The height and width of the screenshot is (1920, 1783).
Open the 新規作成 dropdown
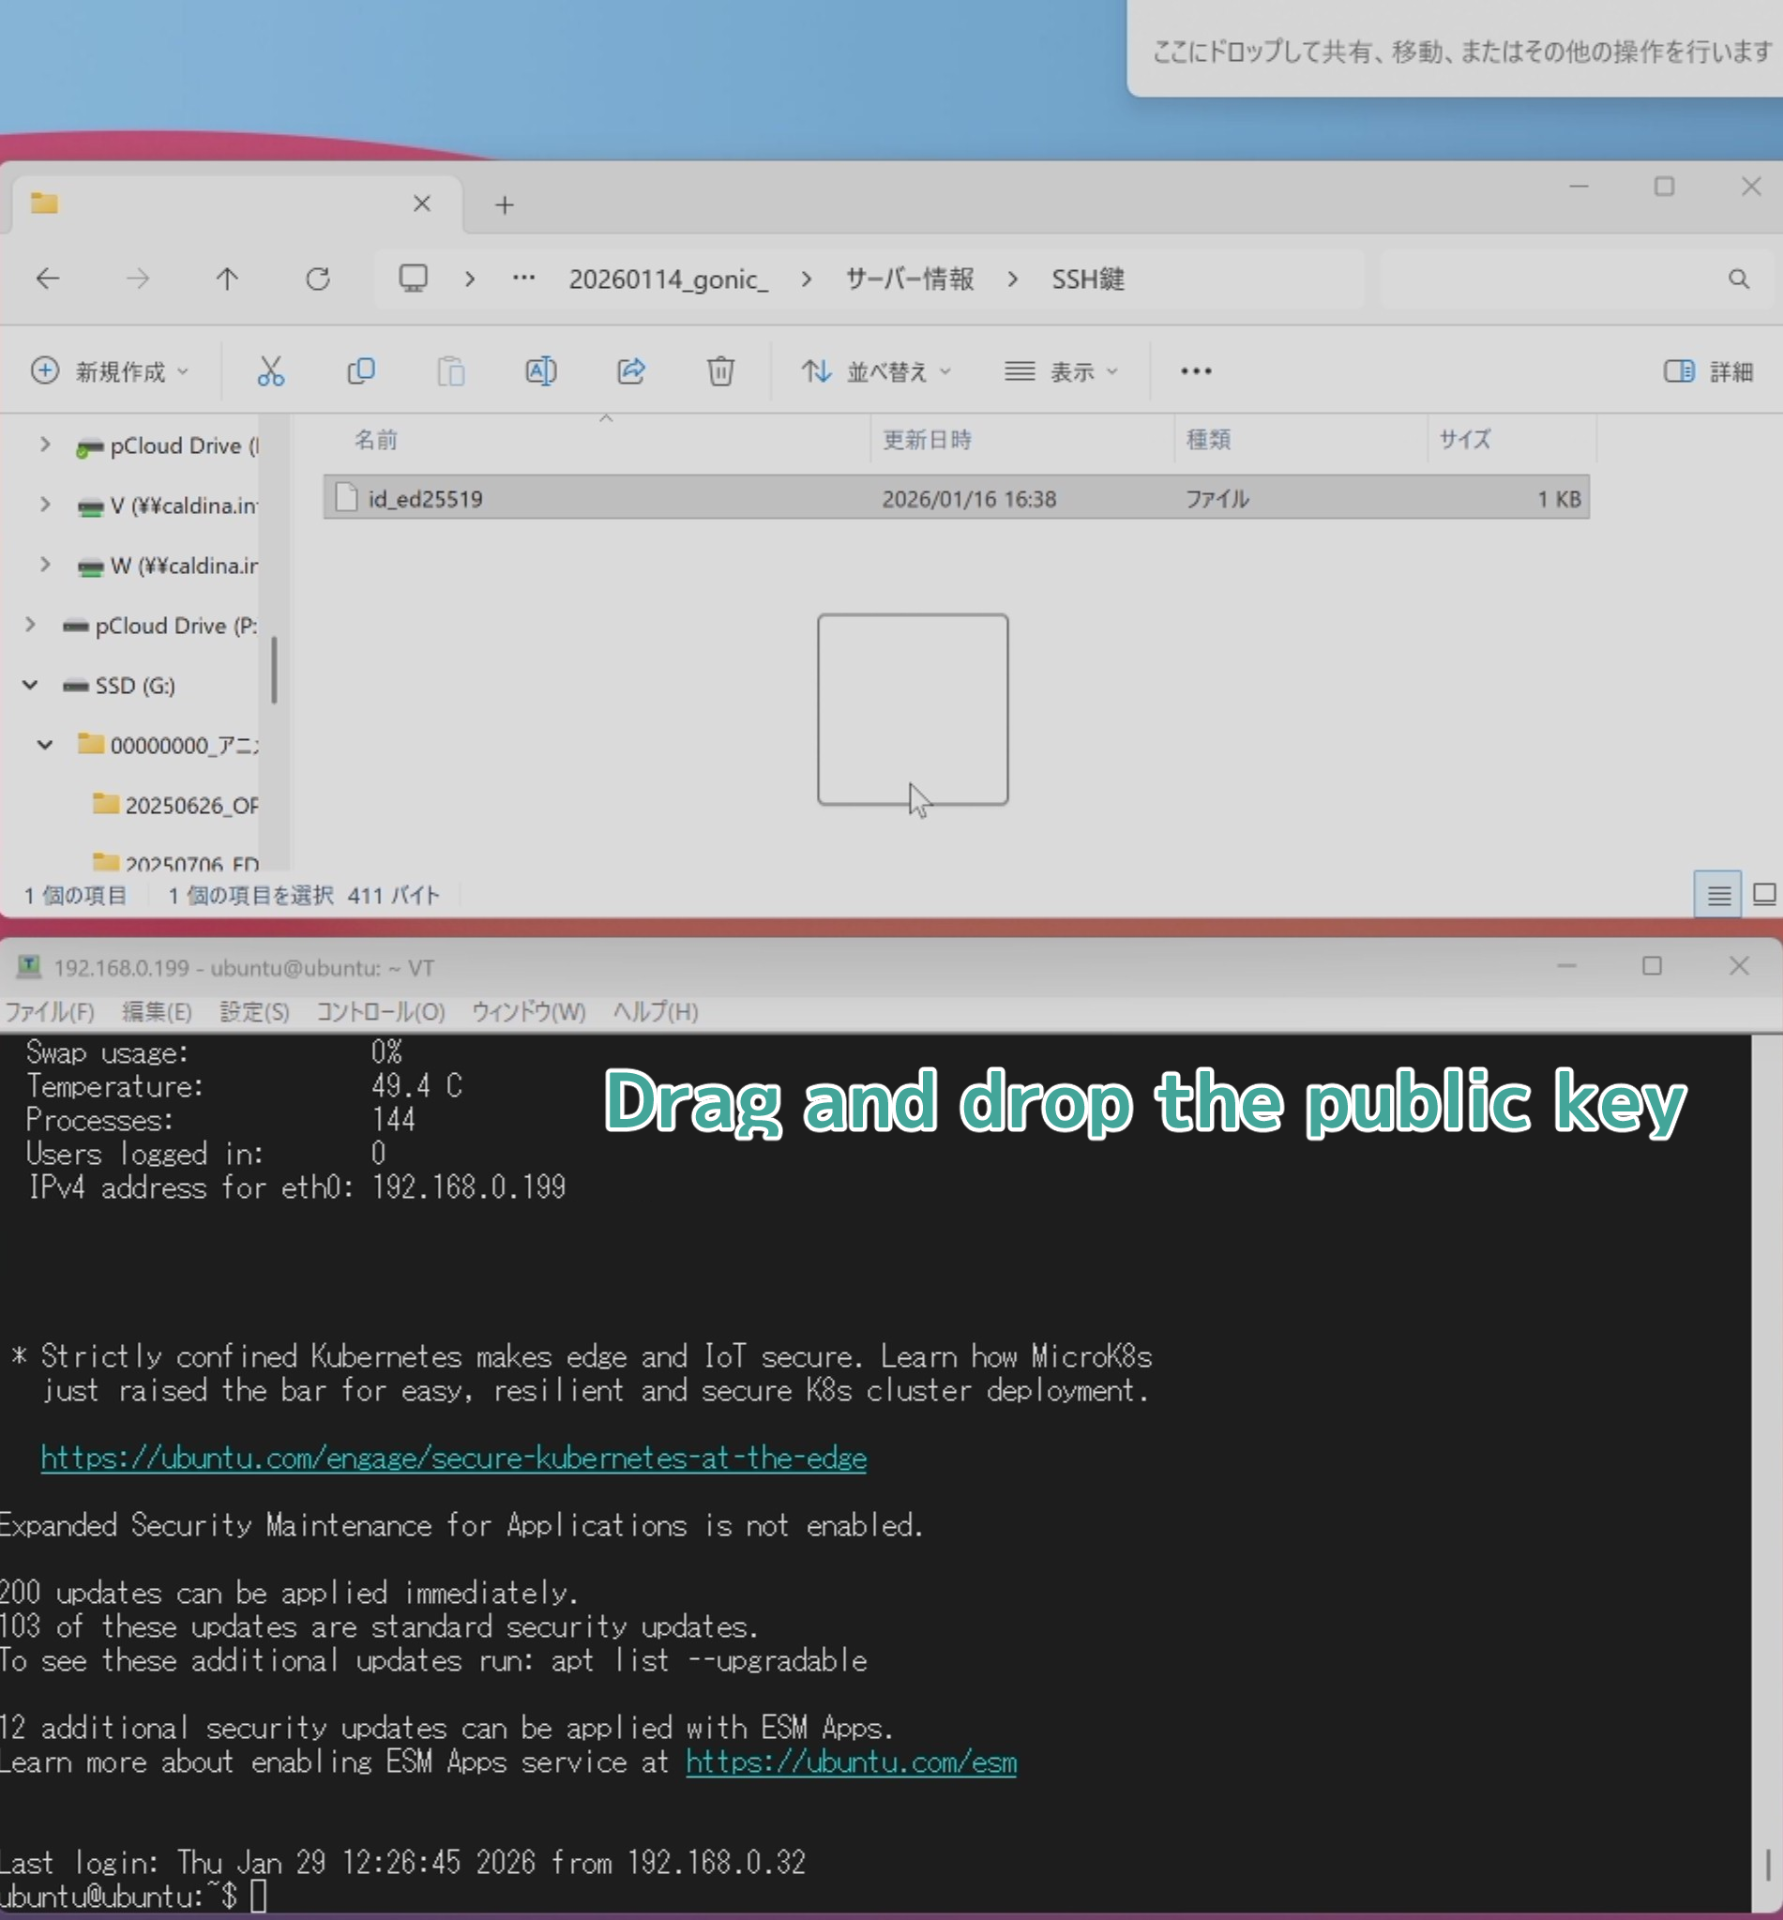pyautogui.click(x=110, y=372)
